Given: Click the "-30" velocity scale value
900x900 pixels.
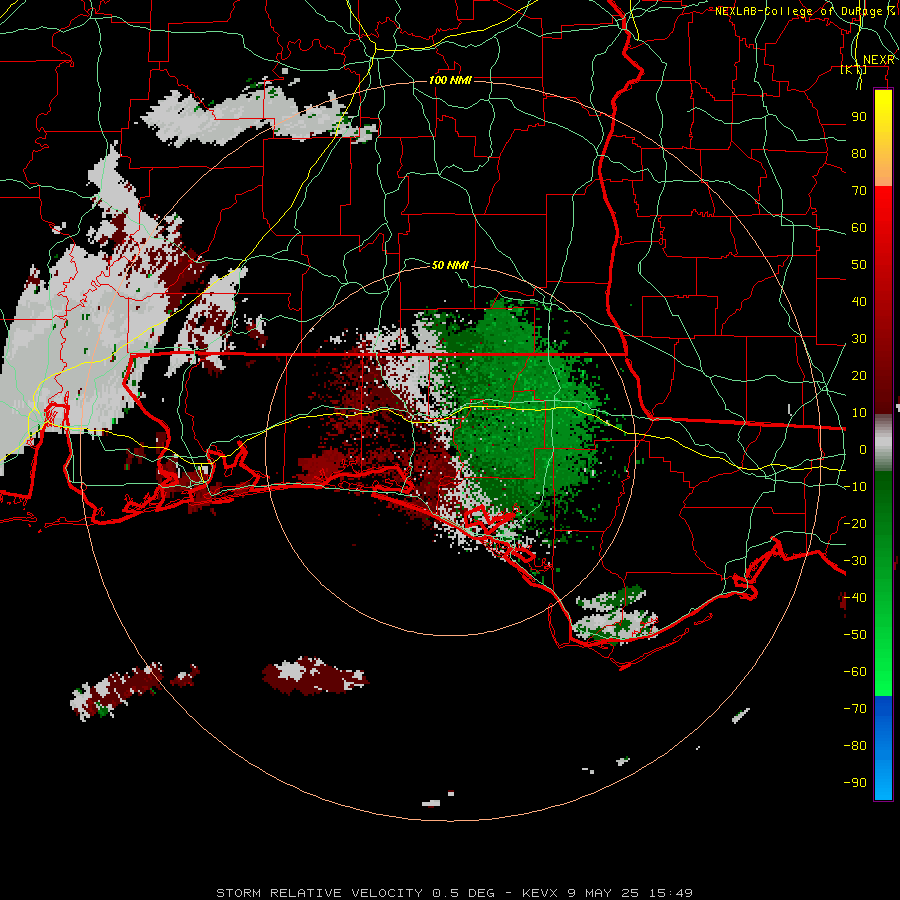Looking at the screenshot, I should point(855,561).
